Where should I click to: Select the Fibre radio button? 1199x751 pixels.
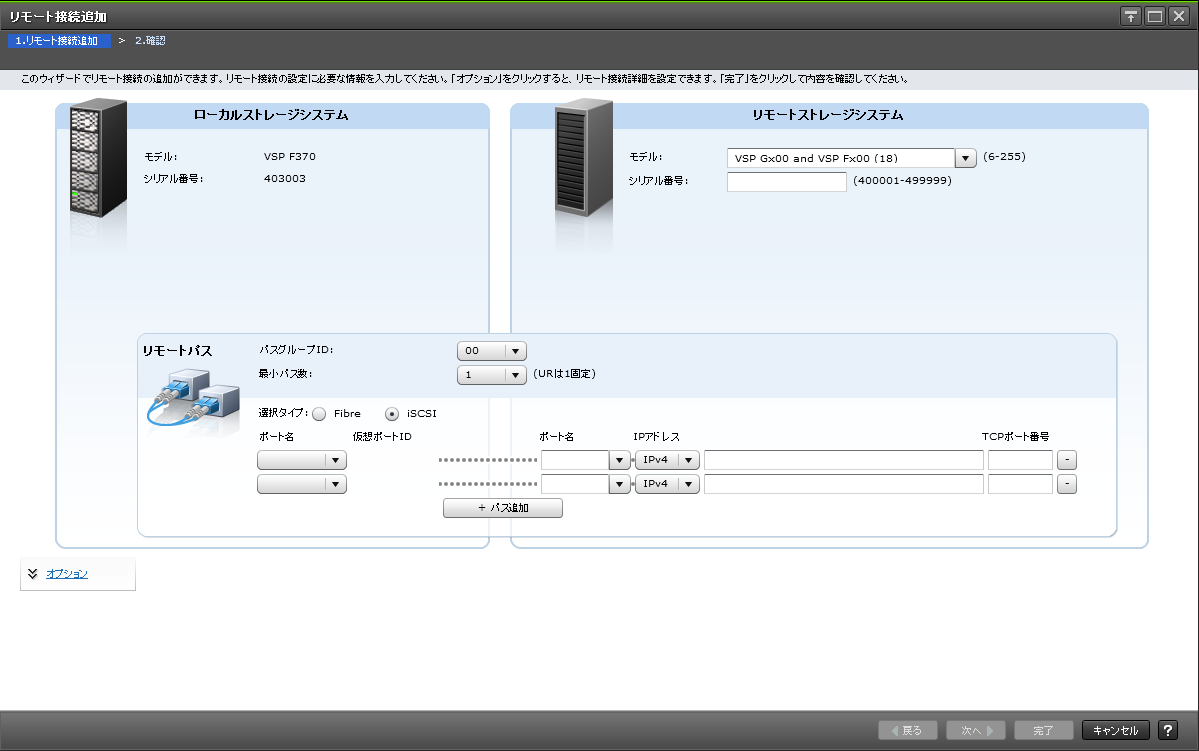[x=319, y=413]
